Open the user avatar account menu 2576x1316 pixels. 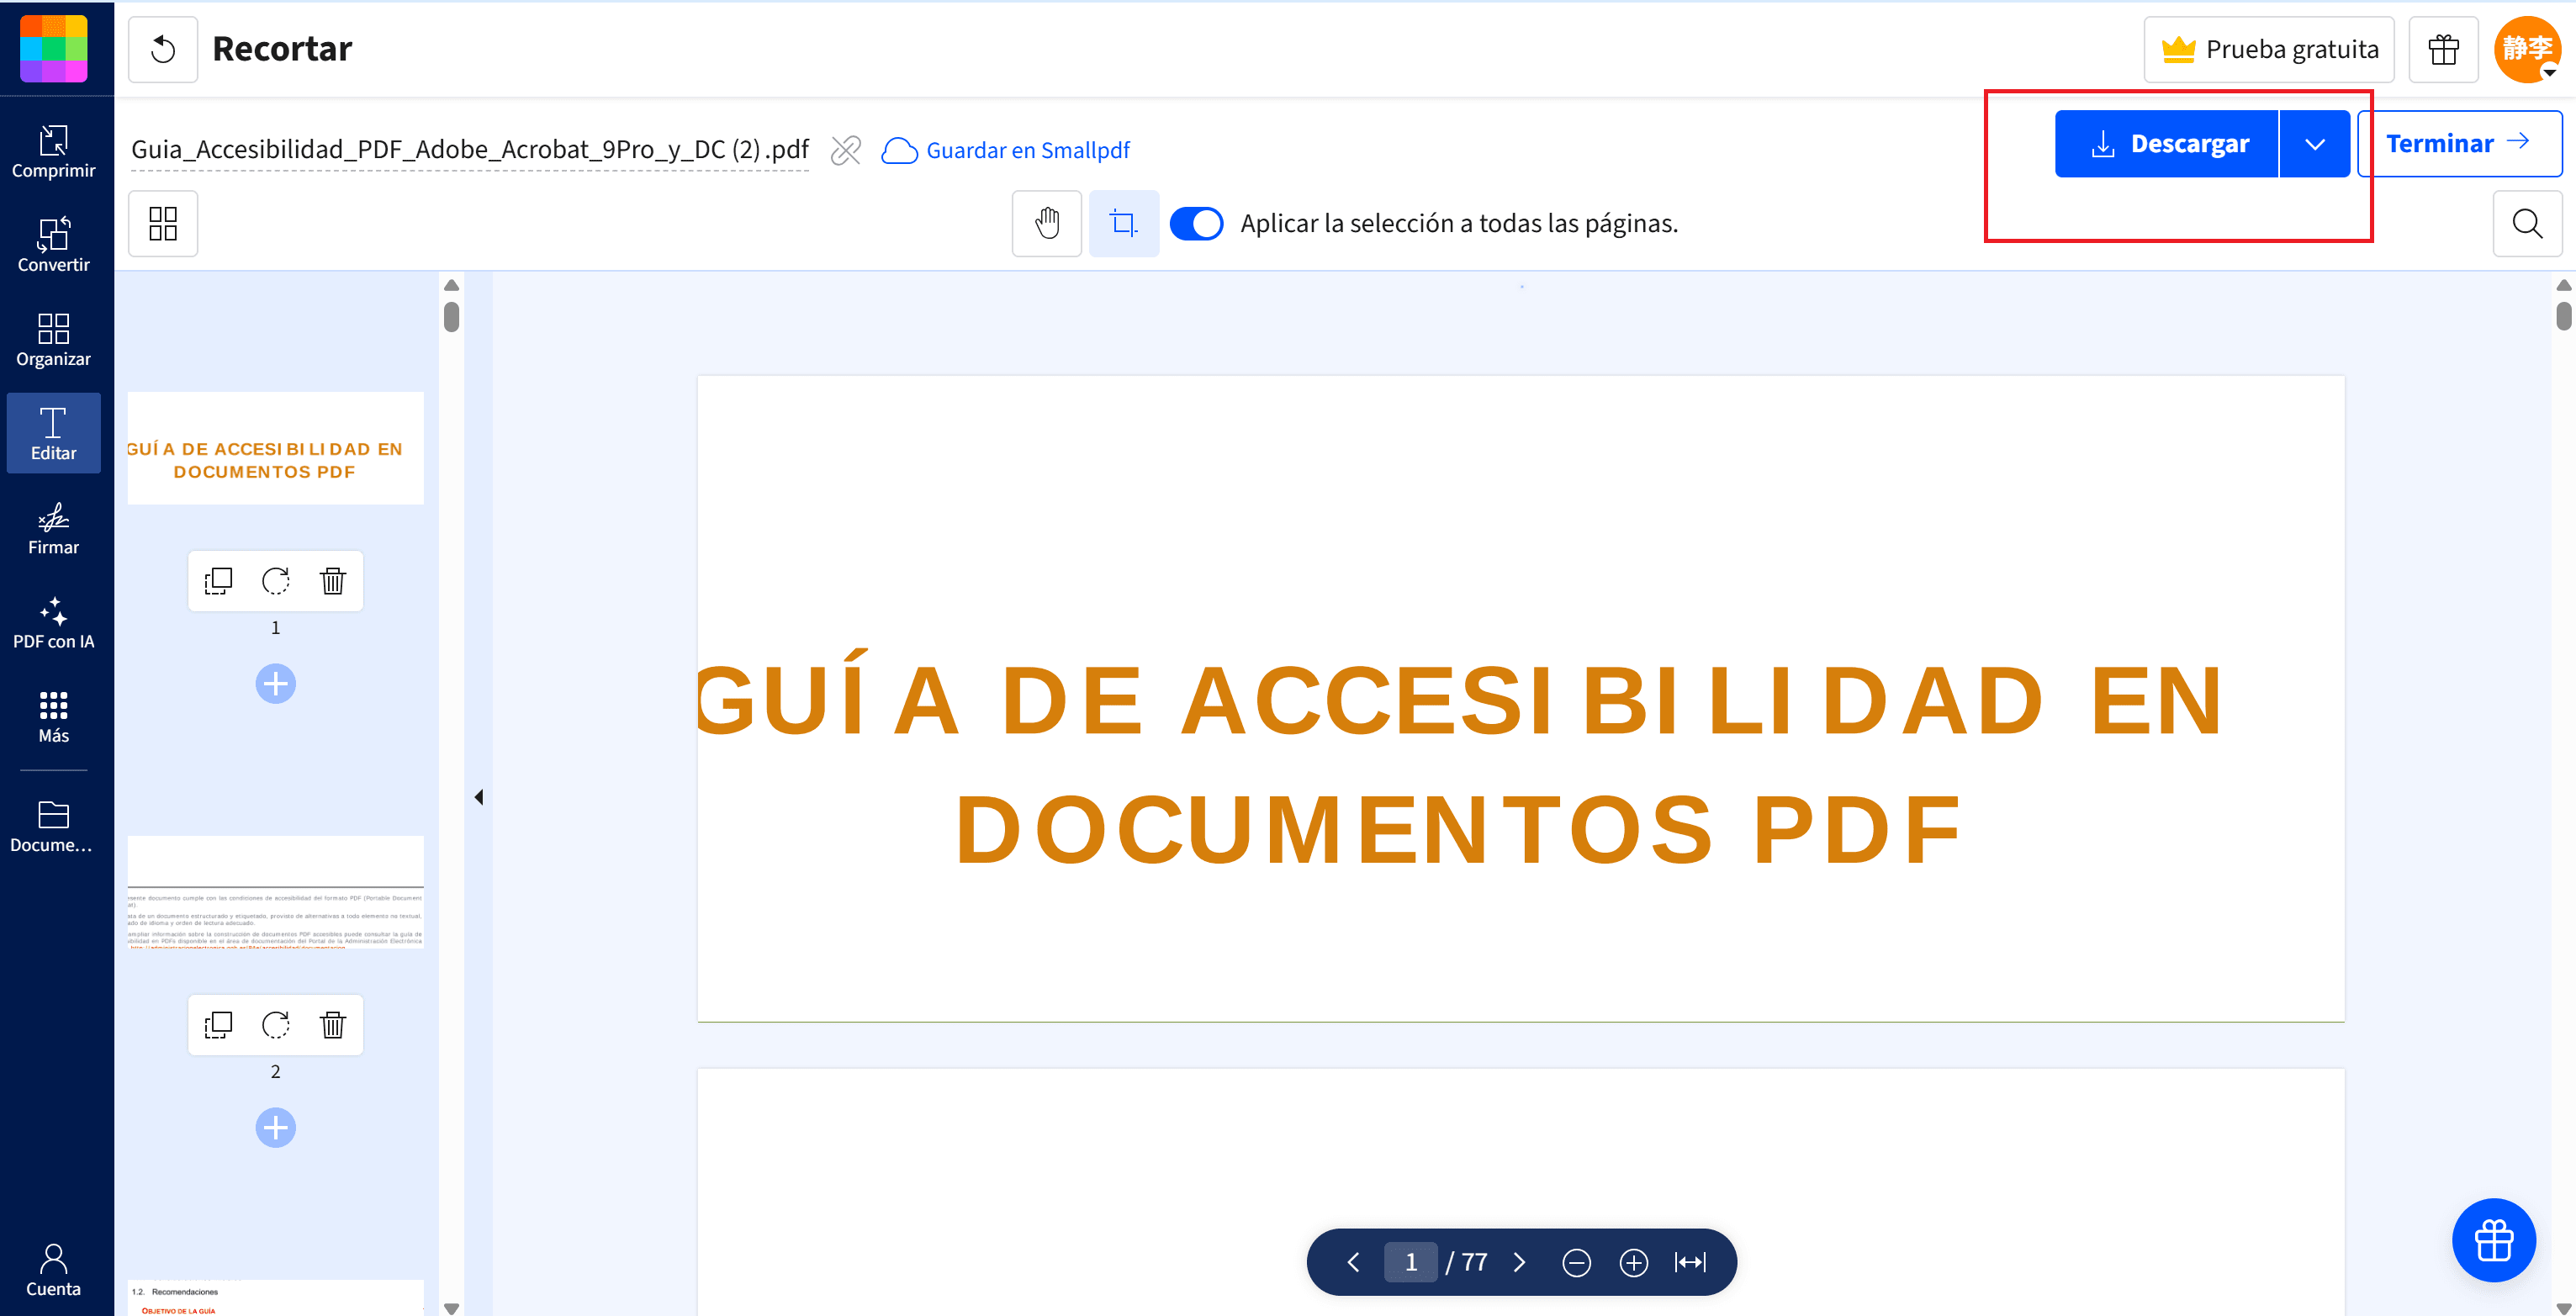tap(2526, 49)
